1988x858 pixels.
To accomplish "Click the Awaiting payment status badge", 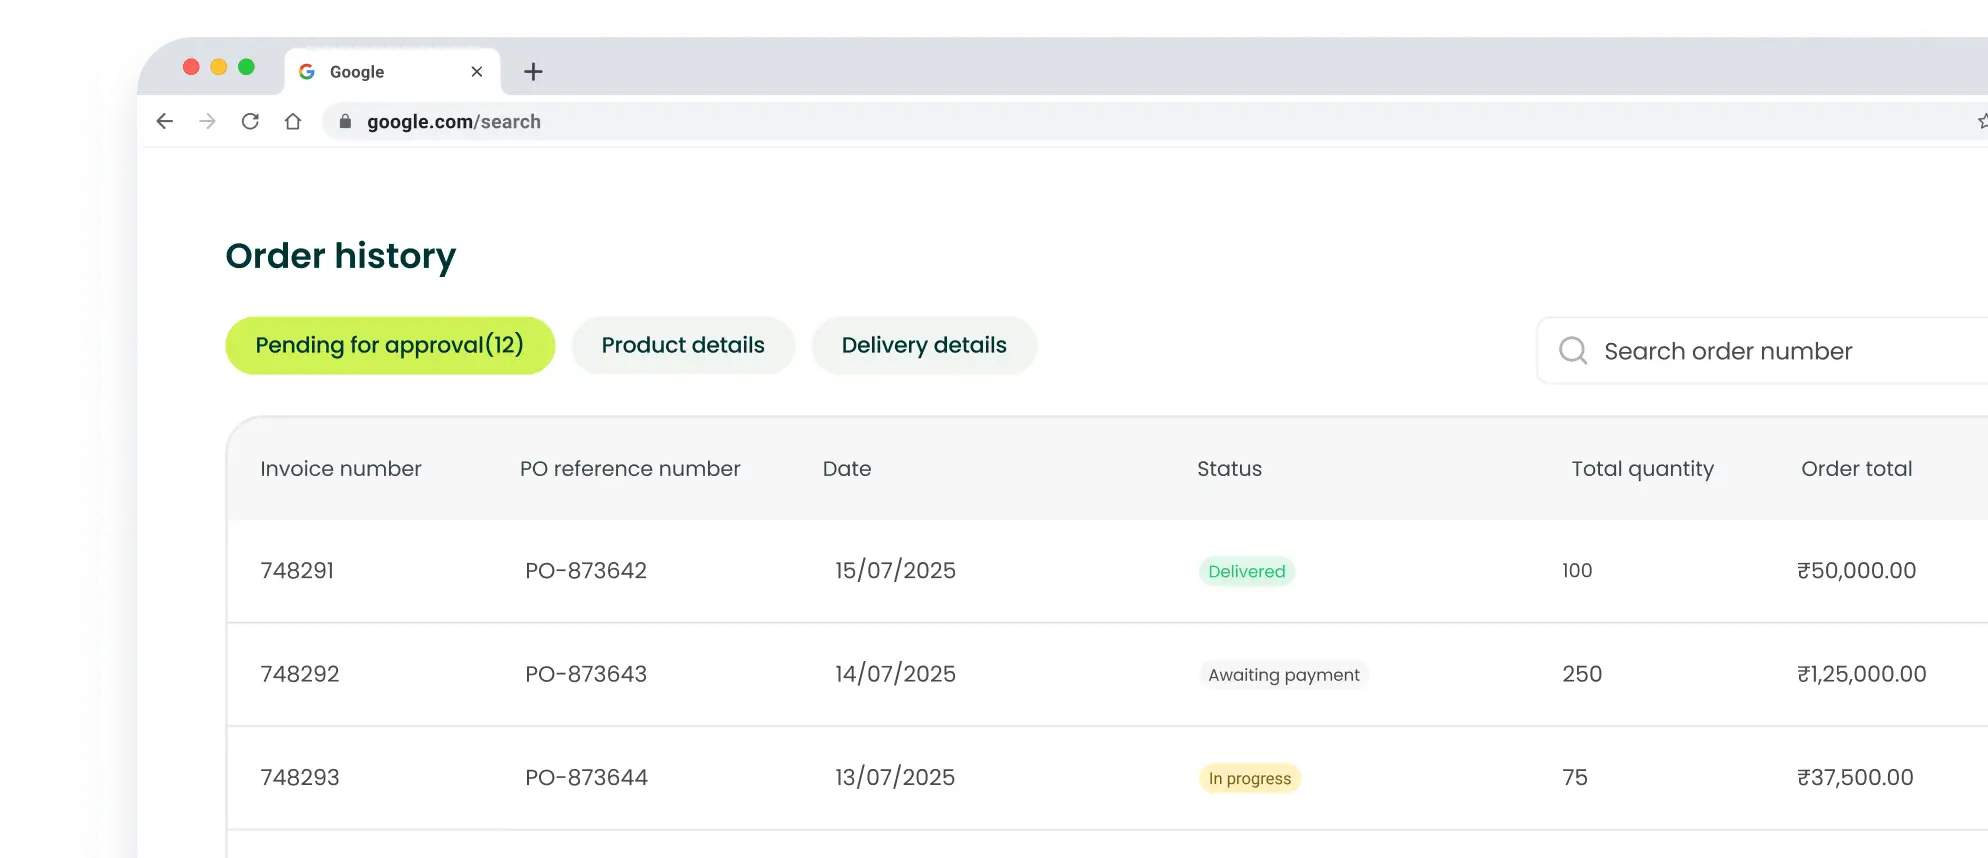I will [1284, 675].
